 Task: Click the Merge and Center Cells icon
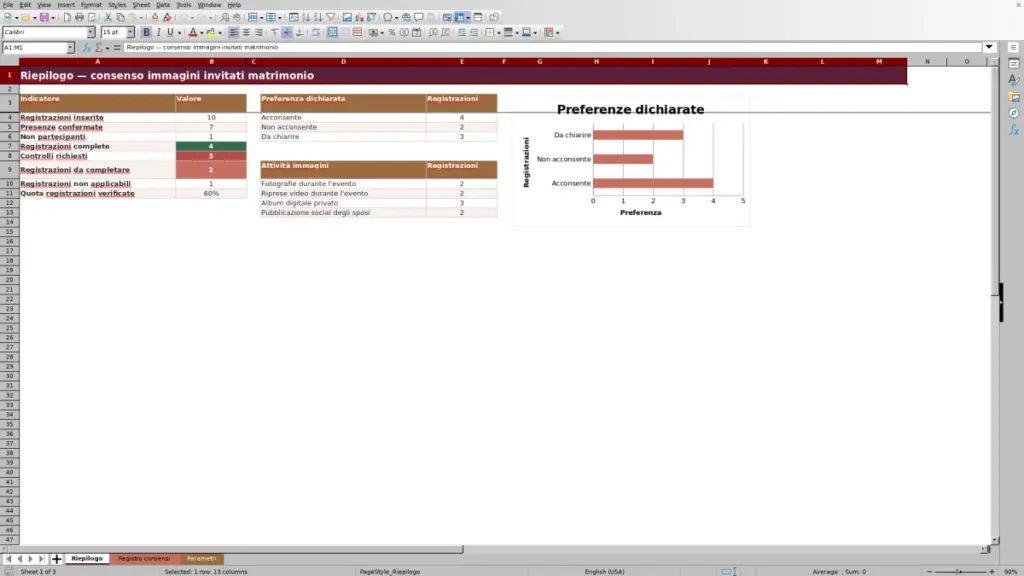pos(332,33)
